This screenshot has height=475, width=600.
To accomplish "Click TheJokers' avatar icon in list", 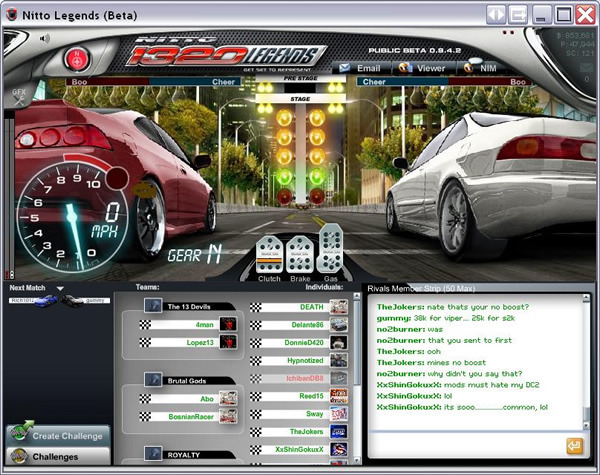I will coord(339,431).
